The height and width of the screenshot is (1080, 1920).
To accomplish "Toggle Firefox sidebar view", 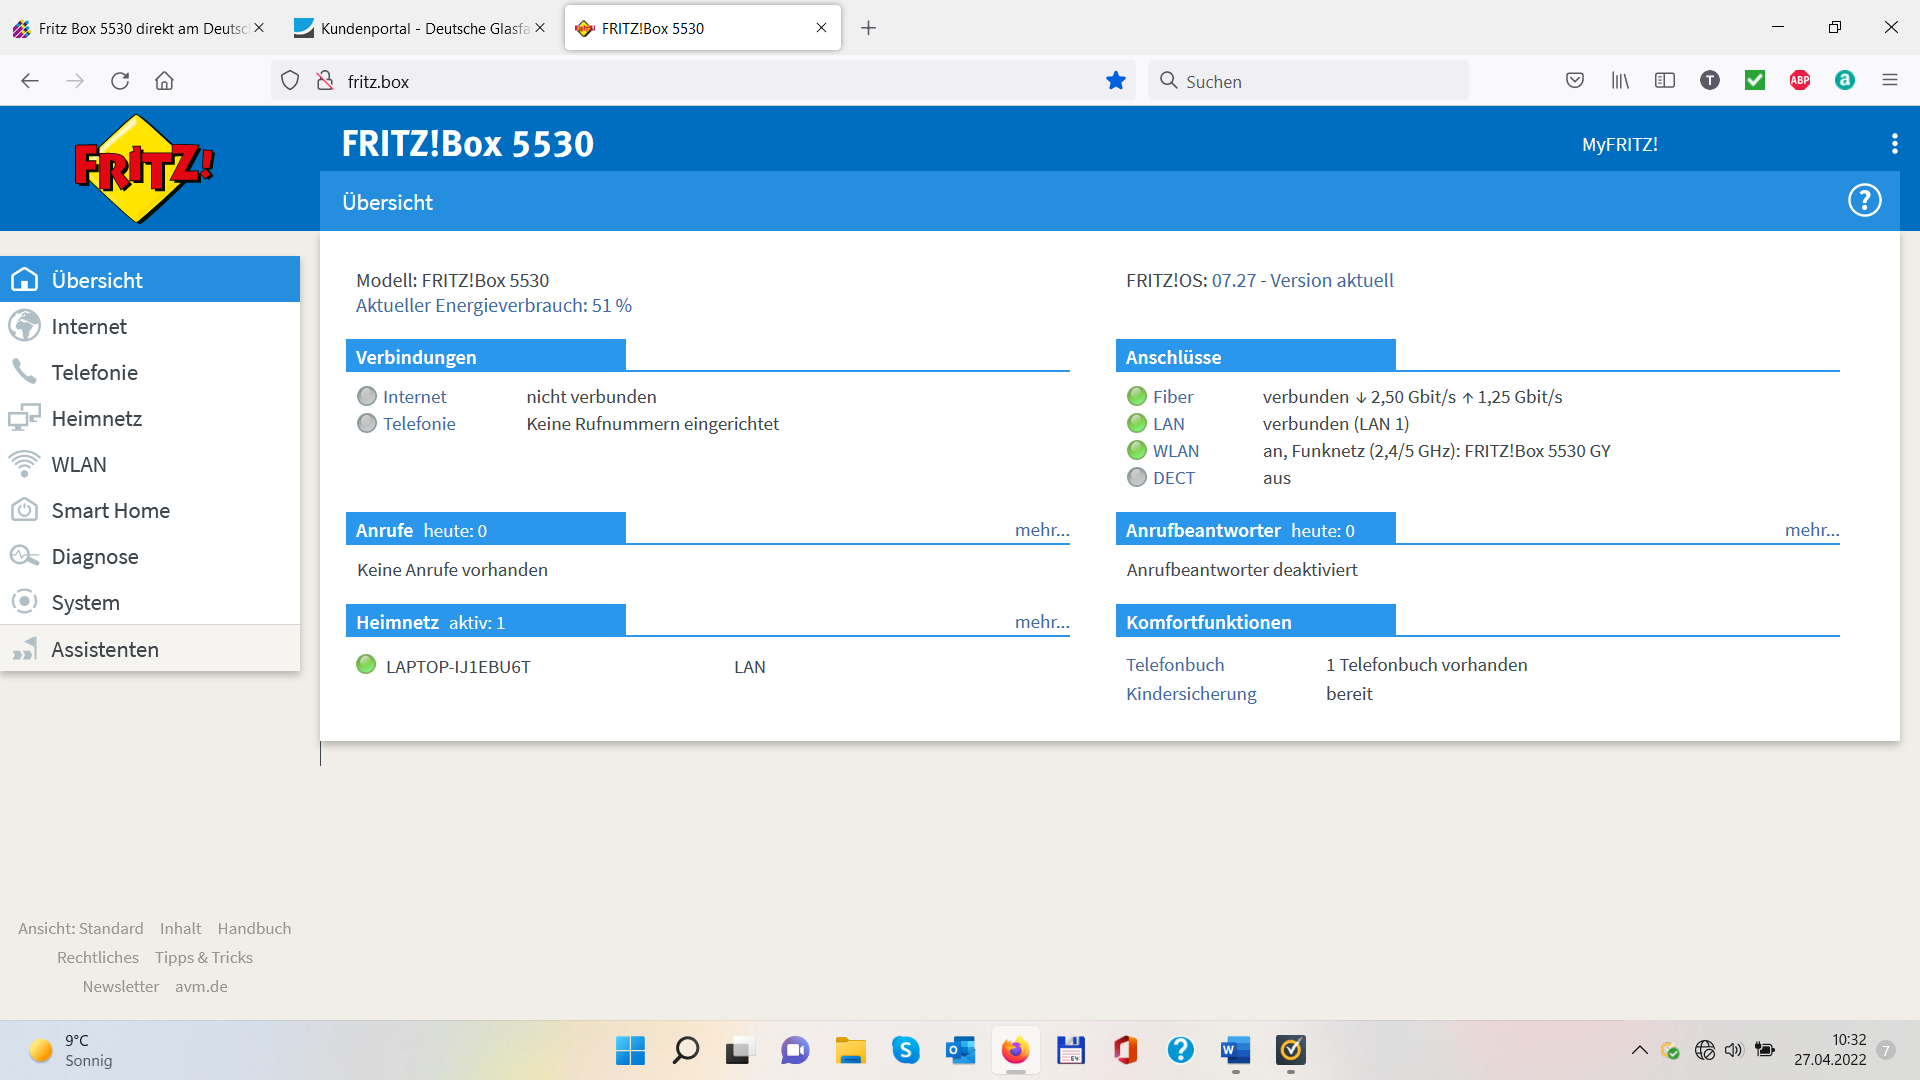I will (1665, 81).
